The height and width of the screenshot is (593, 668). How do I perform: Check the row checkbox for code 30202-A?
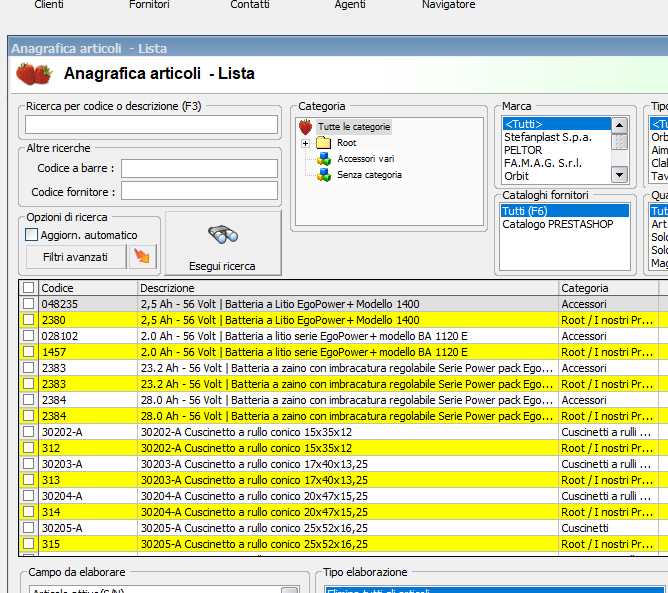coord(29,432)
